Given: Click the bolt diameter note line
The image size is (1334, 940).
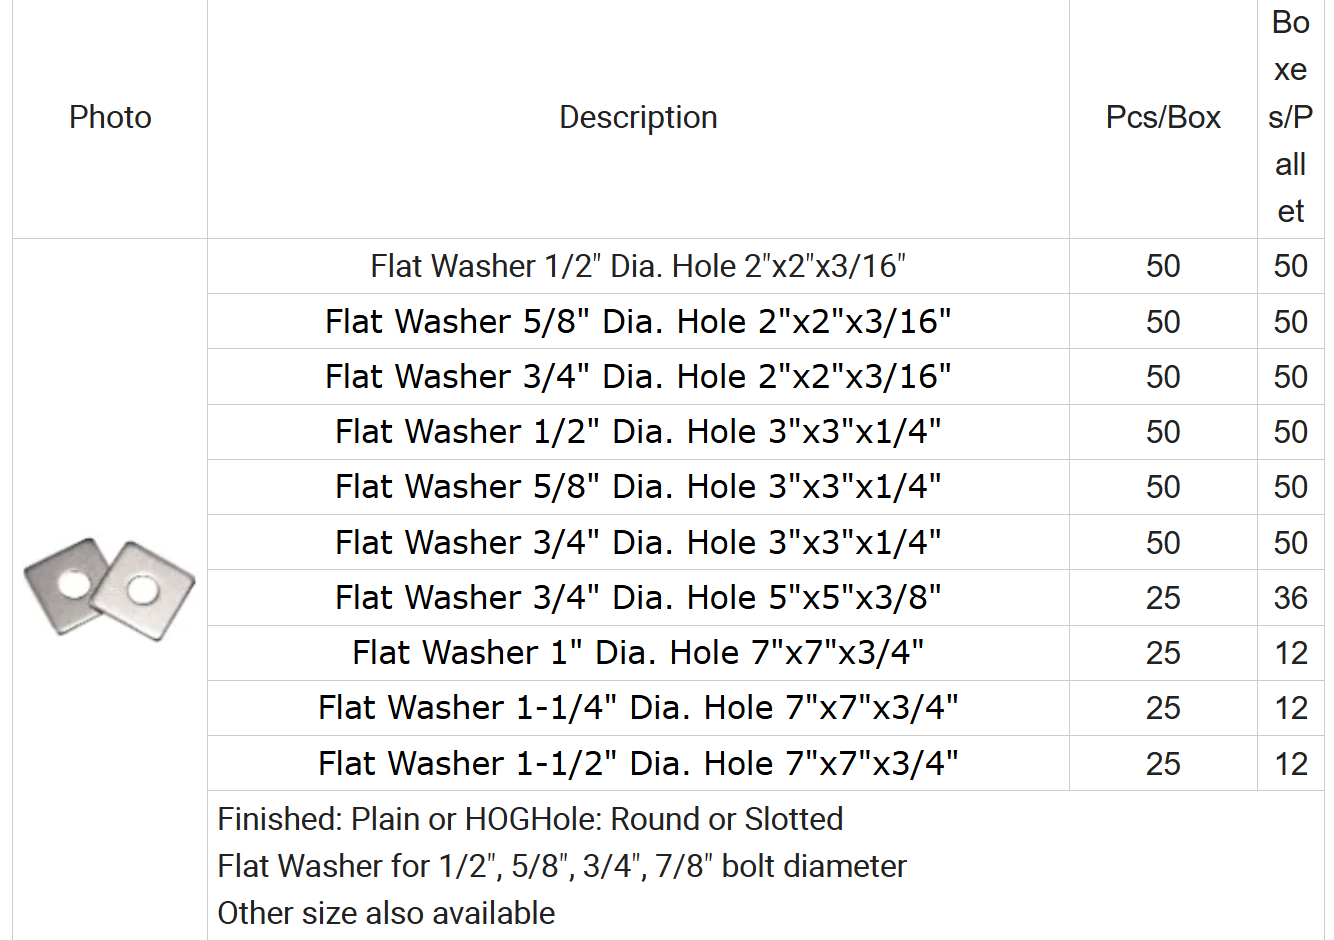Looking at the screenshot, I should pyautogui.click(x=562, y=866).
